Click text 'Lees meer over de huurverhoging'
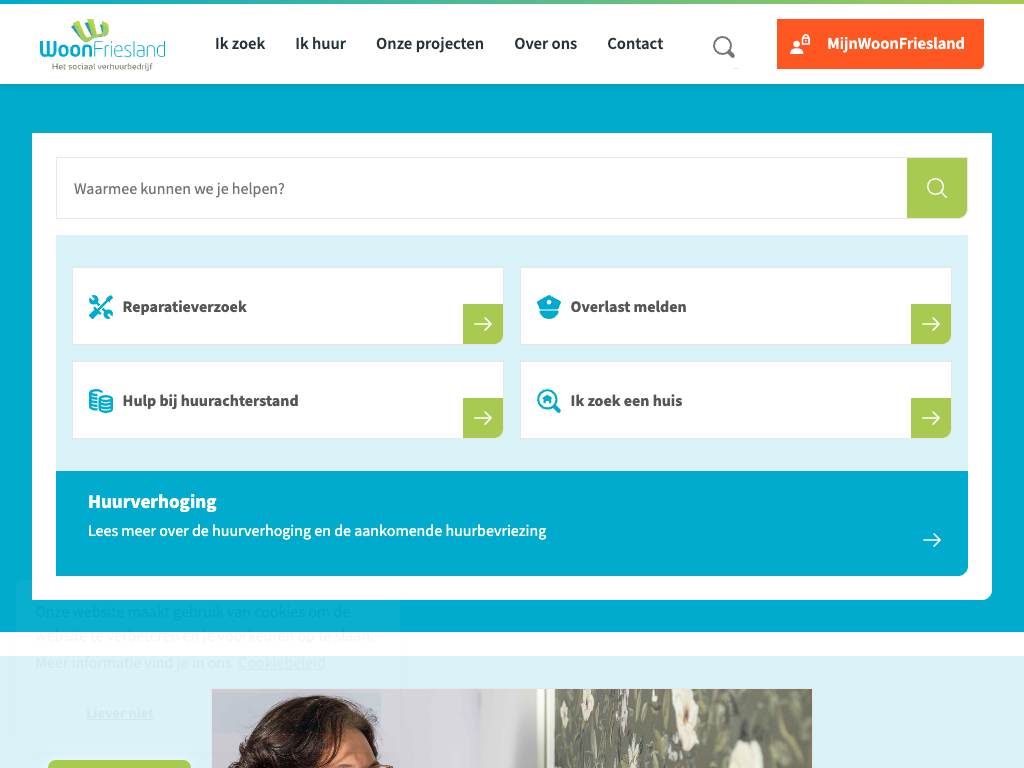The width and height of the screenshot is (1024, 768). tap(199, 531)
